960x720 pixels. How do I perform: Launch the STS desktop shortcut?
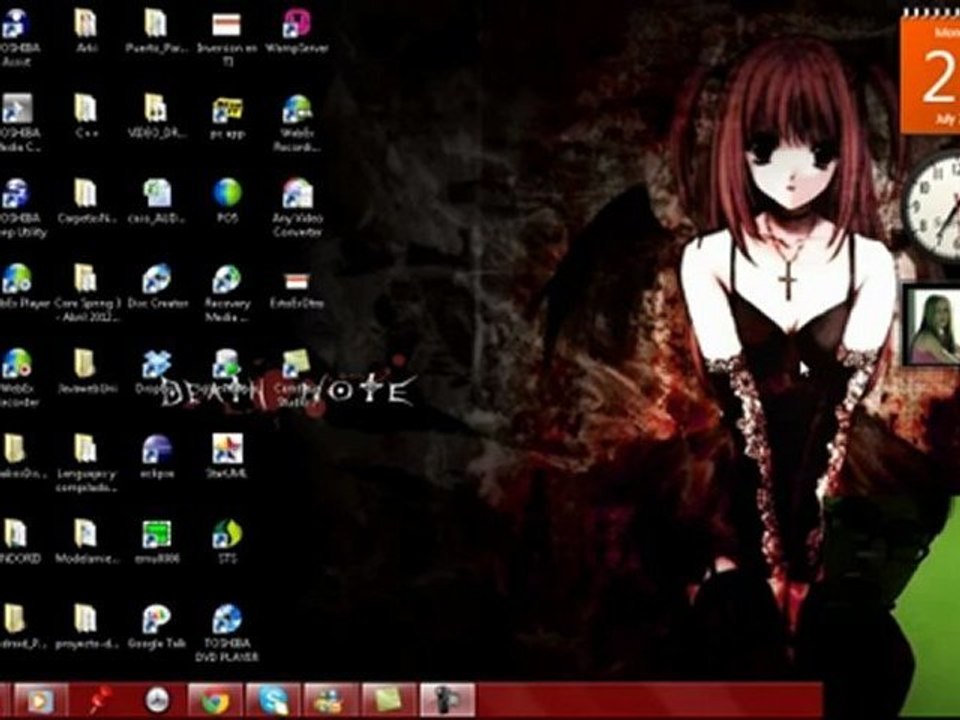pos(227,541)
